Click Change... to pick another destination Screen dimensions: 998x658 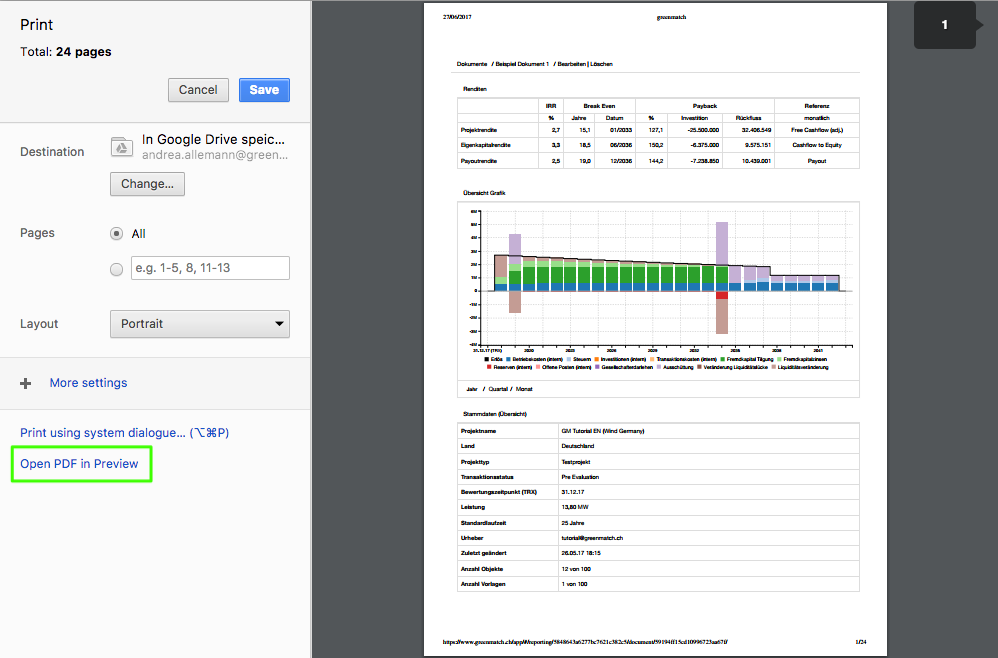[147, 184]
